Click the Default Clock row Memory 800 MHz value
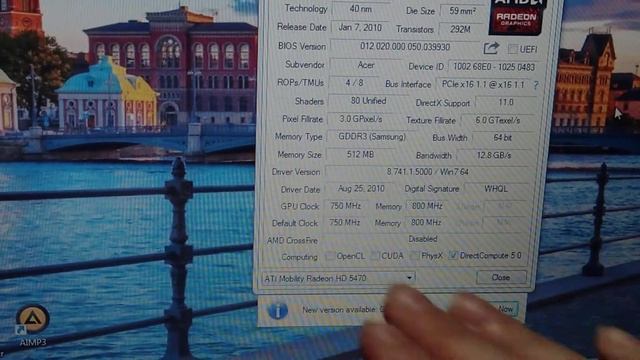The width and height of the screenshot is (640, 360). [x=426, y=222]
